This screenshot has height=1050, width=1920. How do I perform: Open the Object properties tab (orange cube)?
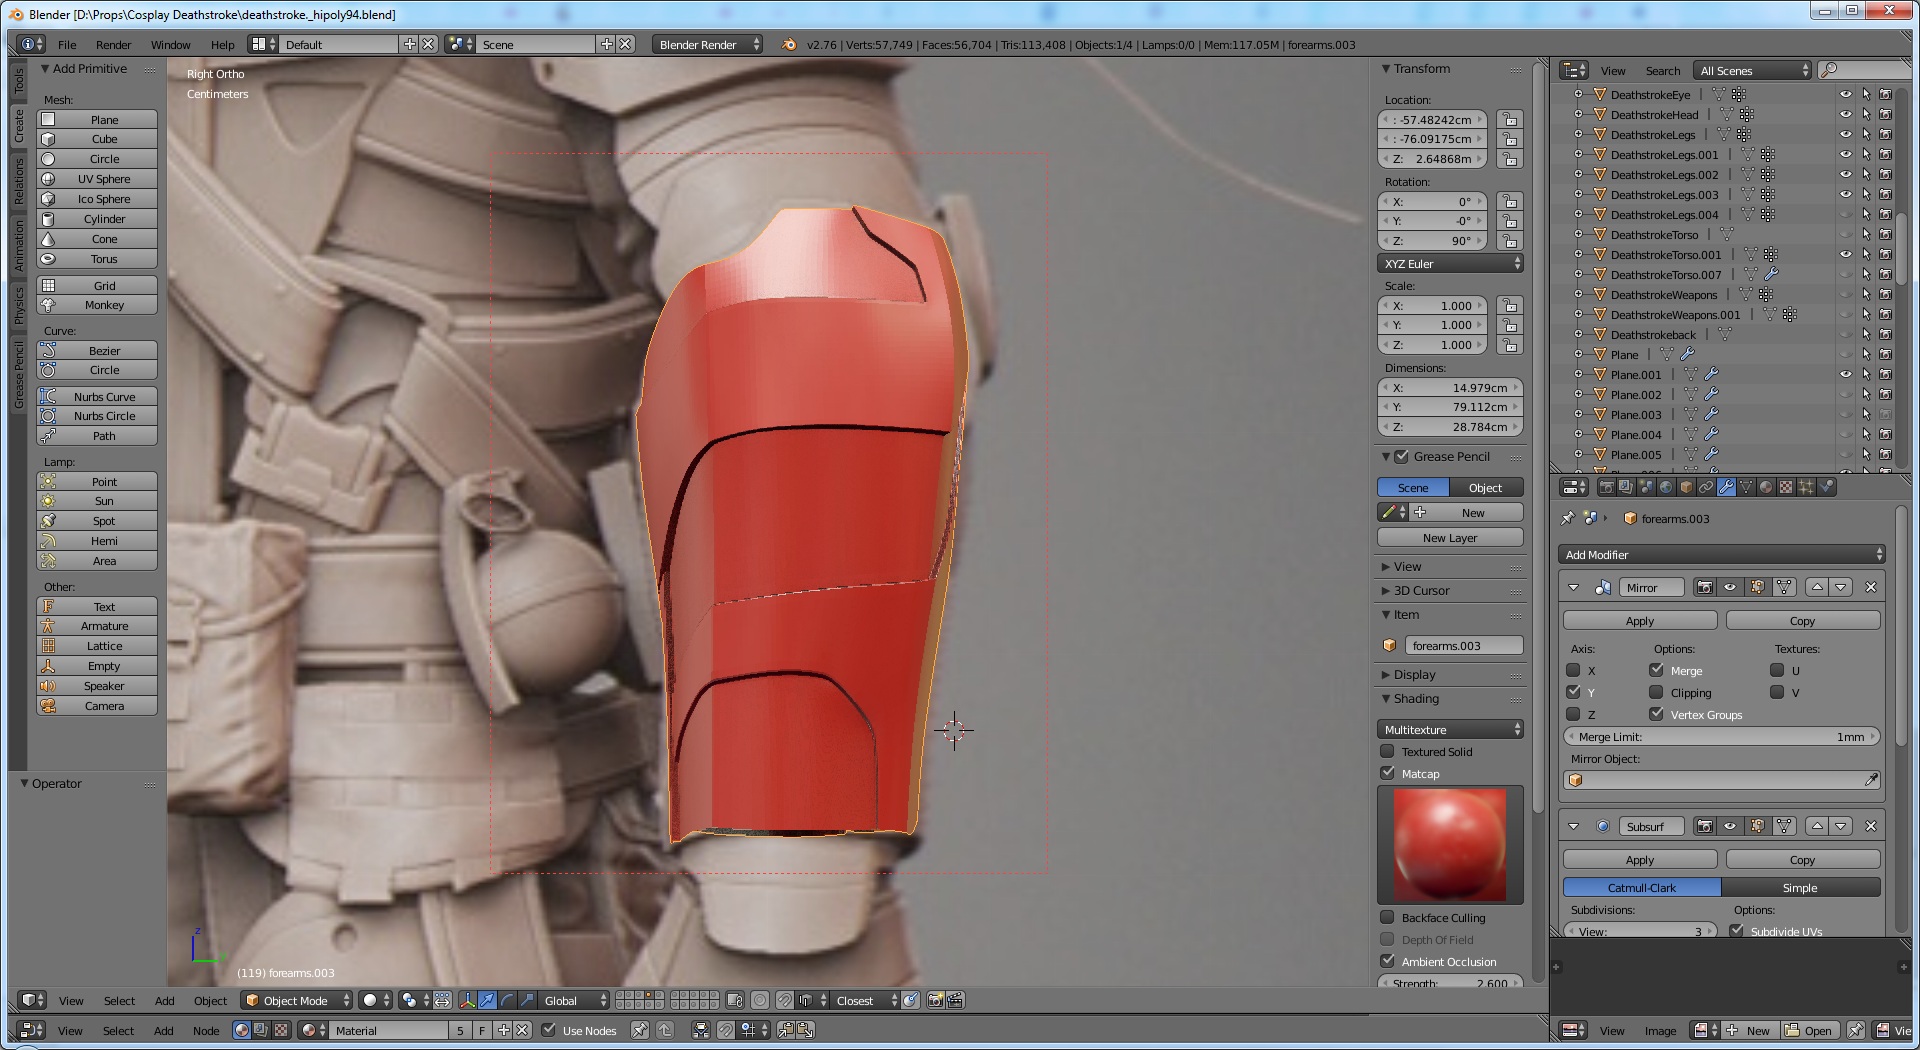click(1686, 487)
